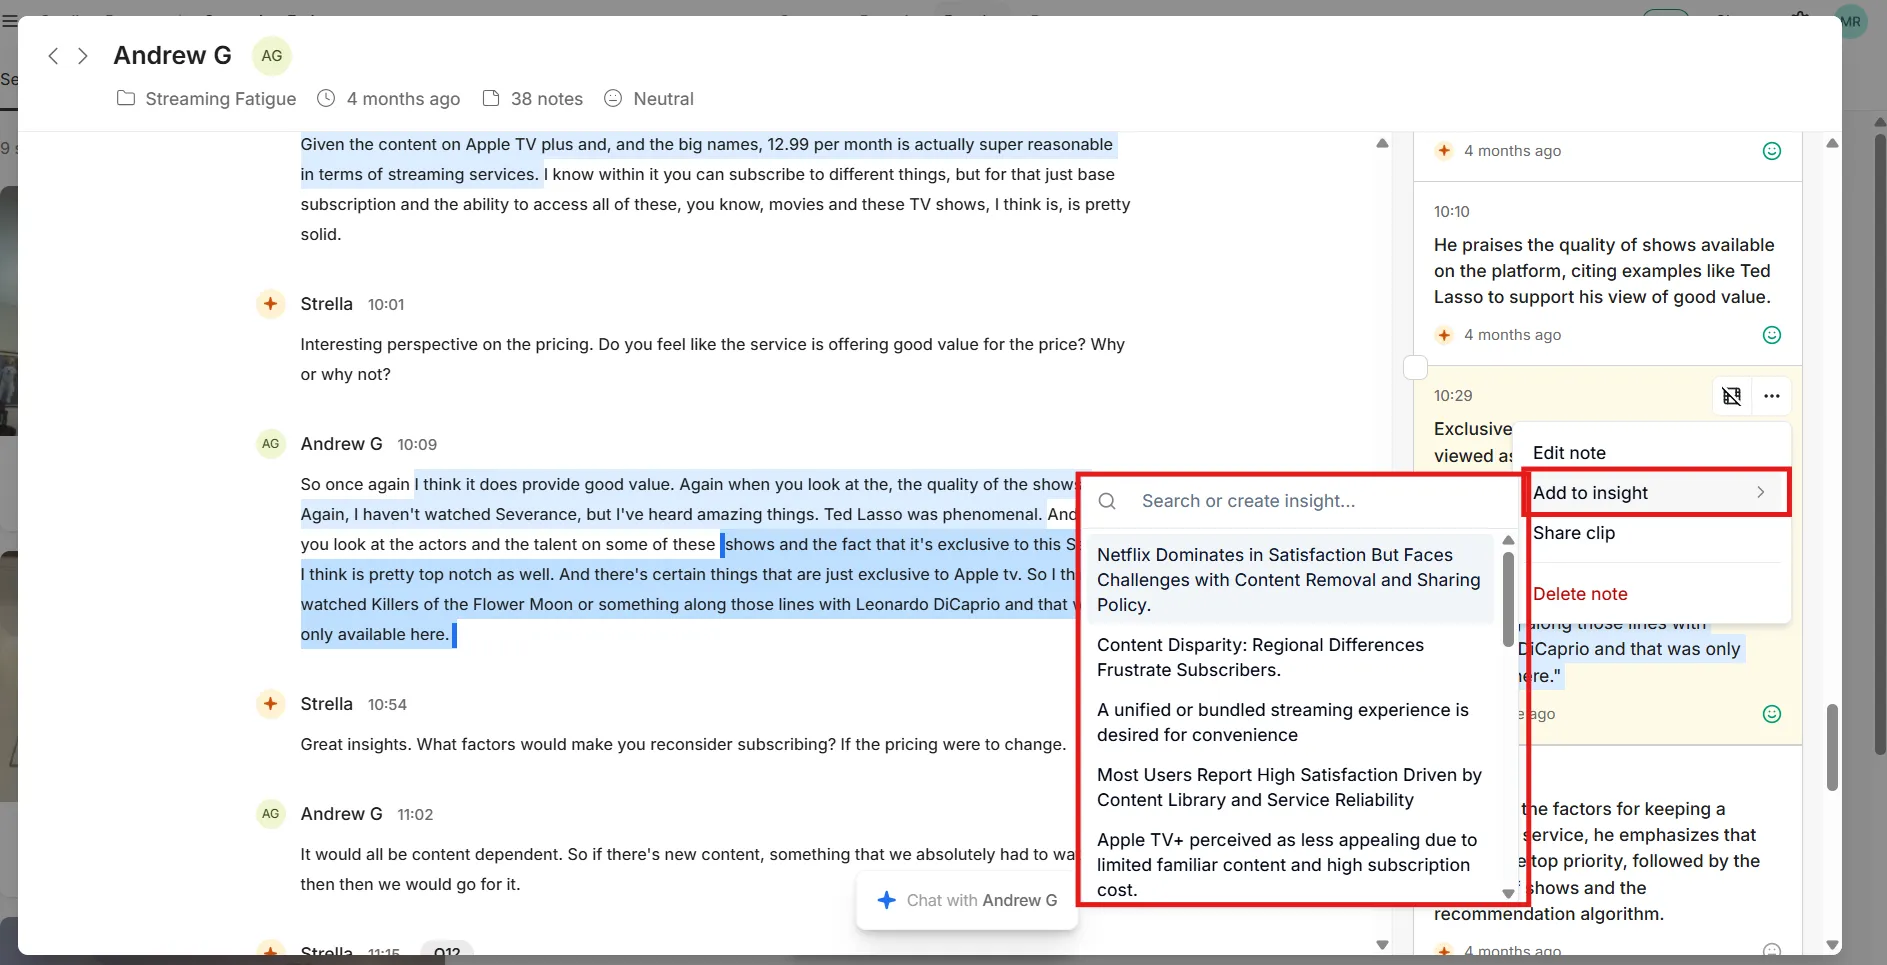The image size is (1887, 965).
Task: Click the AG avatar beside the Andrew G title
Action: [272, 56]
